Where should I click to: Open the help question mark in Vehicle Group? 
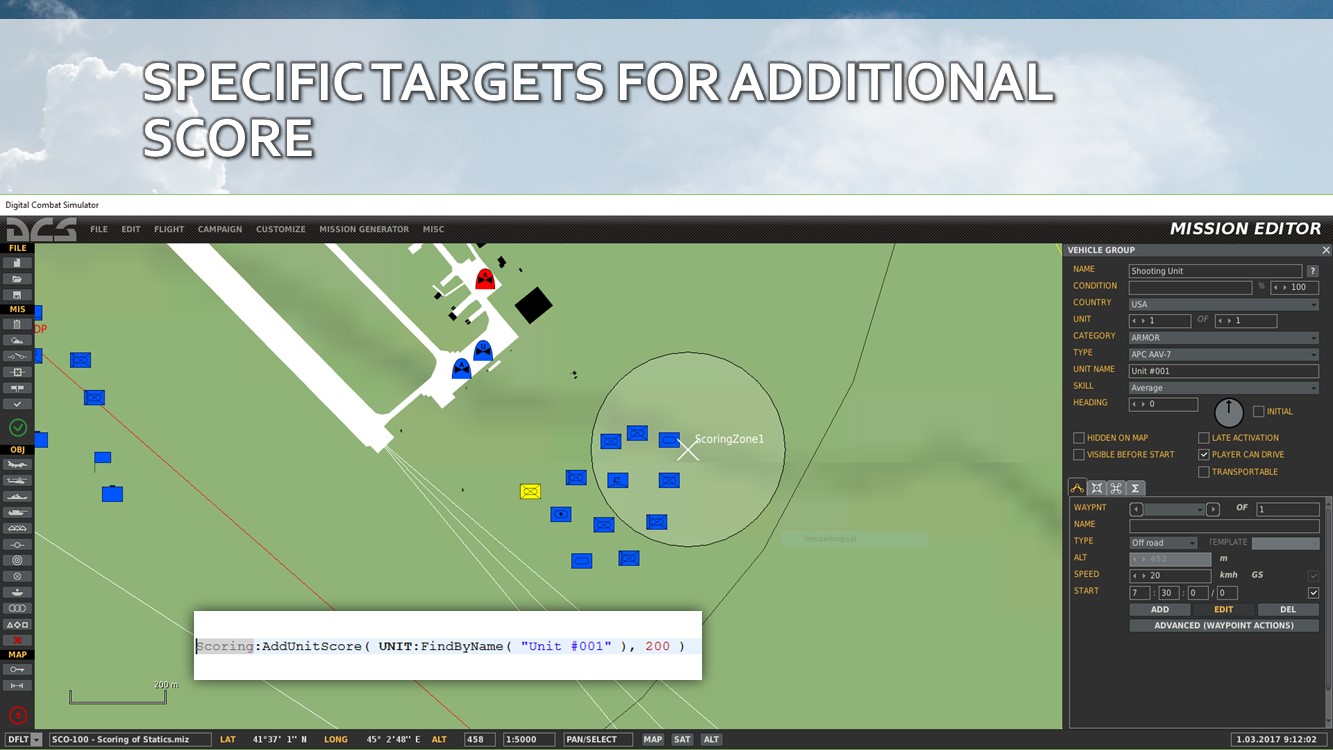[x=1312, y=271]
